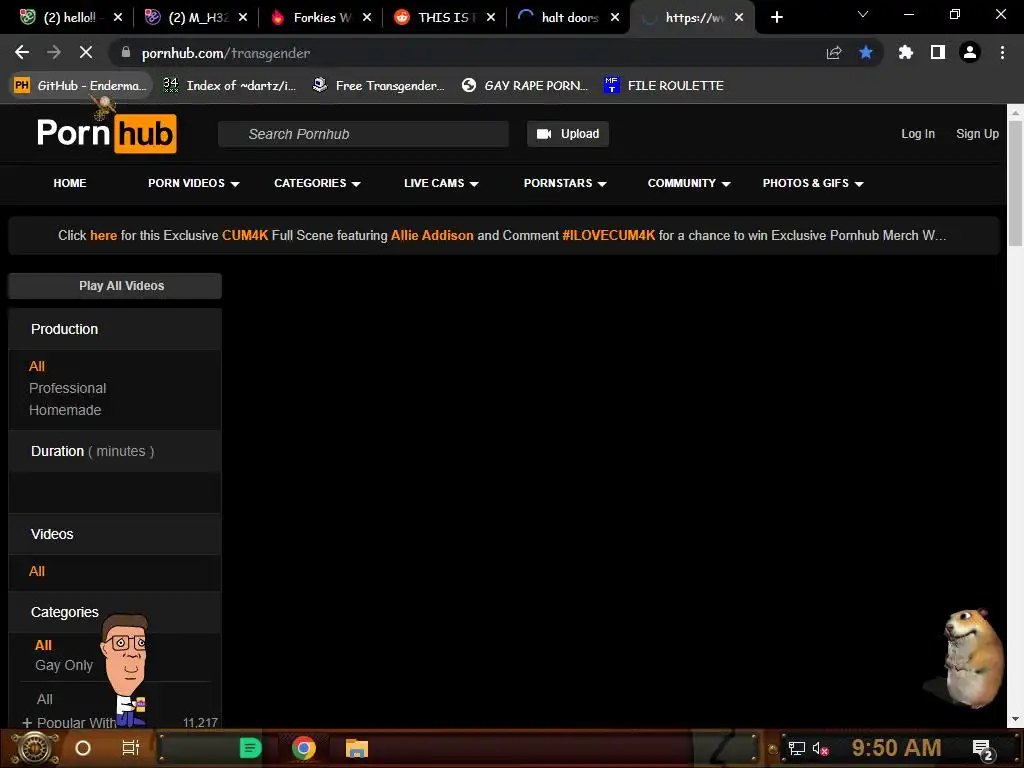1024x768 pixels.
Task: Click the page vertical scrollbar thumb
Action: 1015,183
